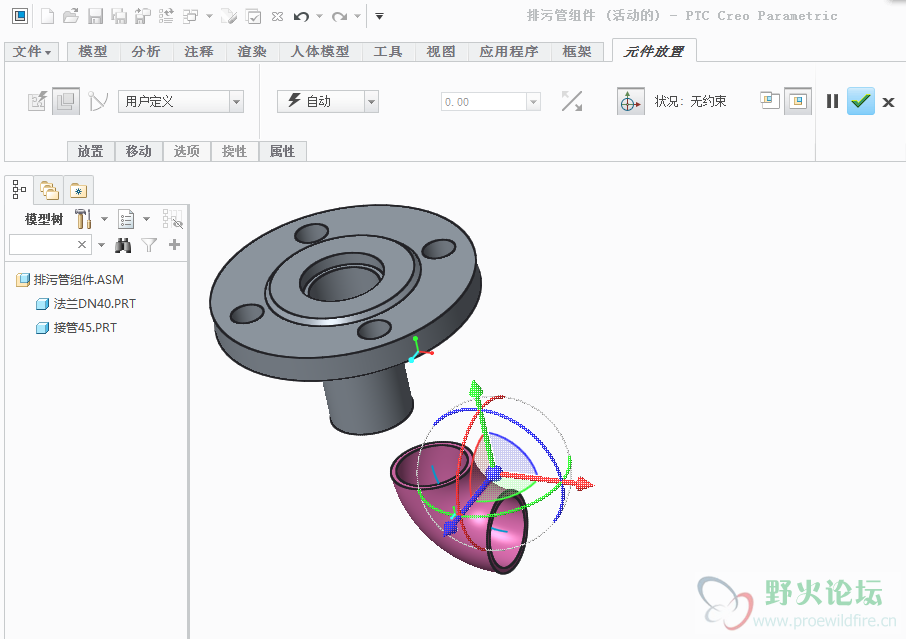
Task: Open the 挠性 panel tab
Action: tap(235, 151)
